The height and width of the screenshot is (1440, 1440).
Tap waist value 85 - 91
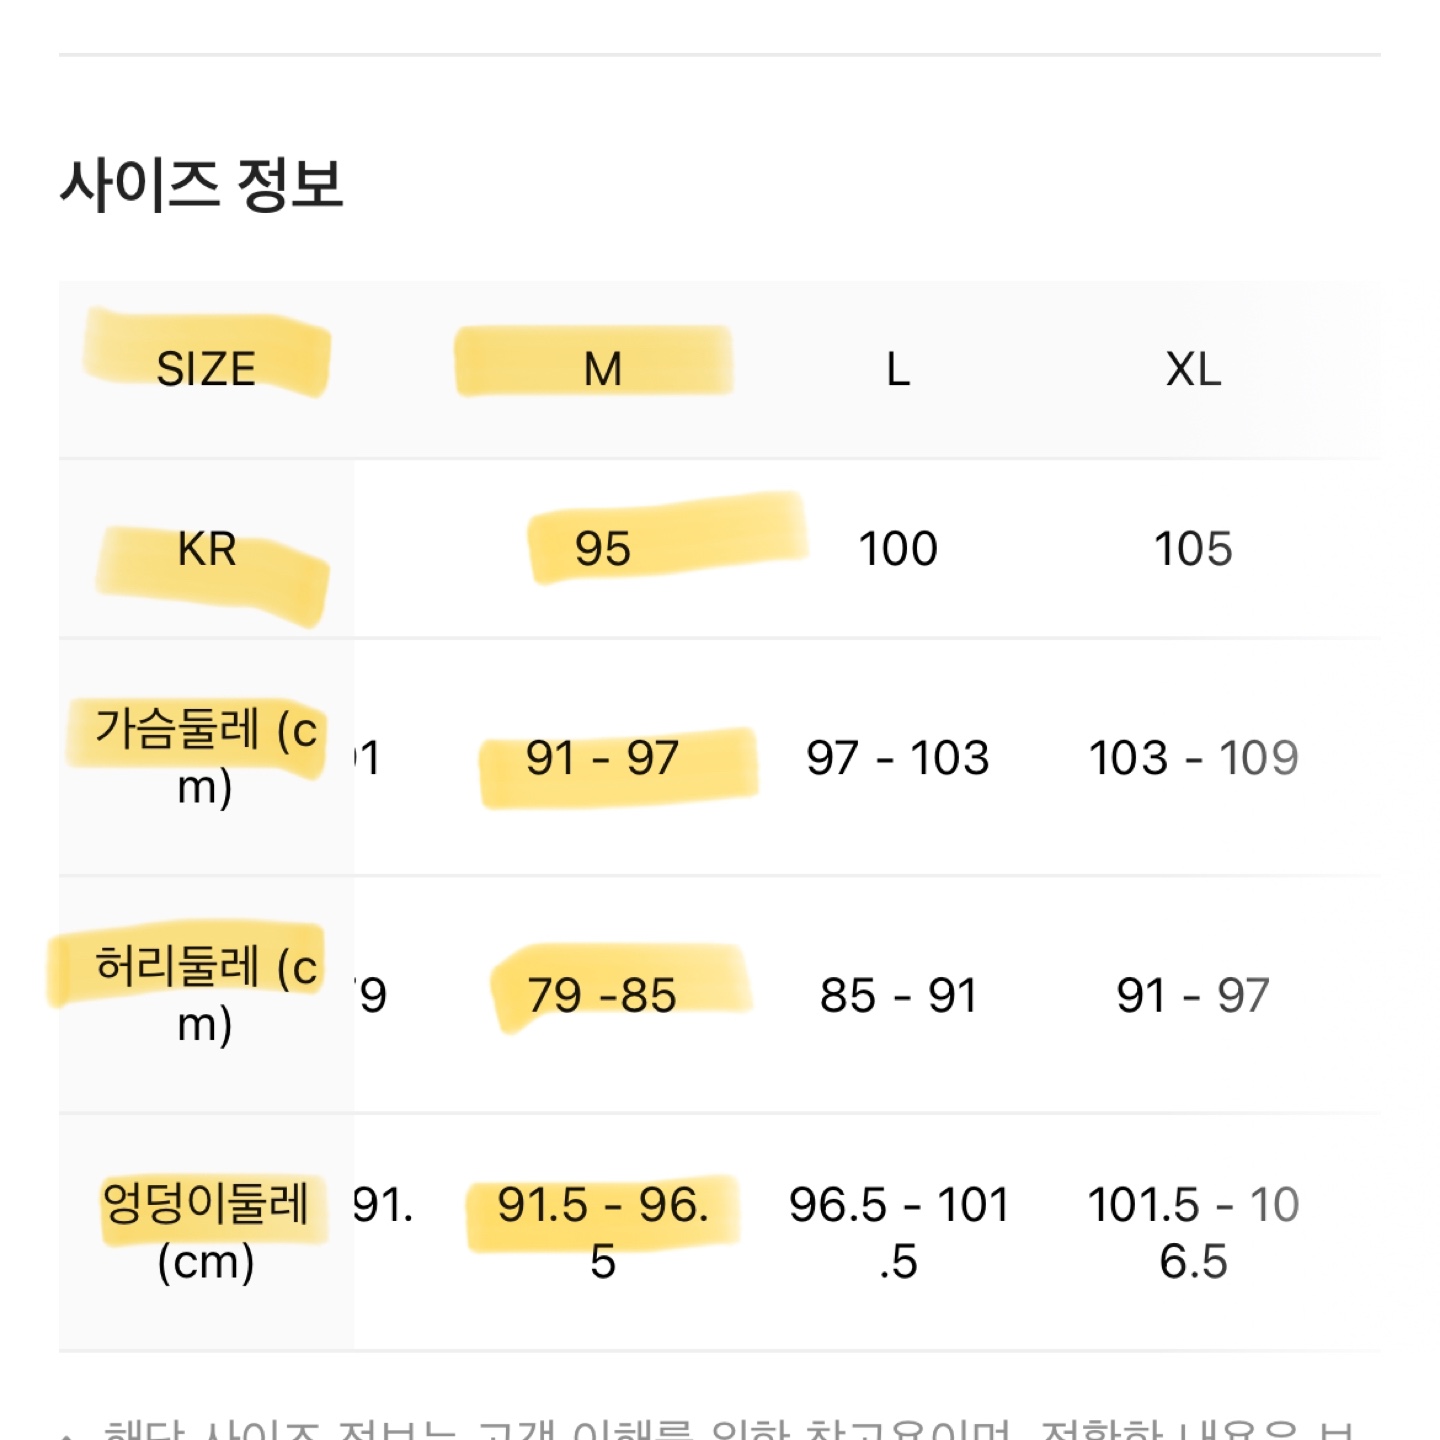tap(898, 995)
